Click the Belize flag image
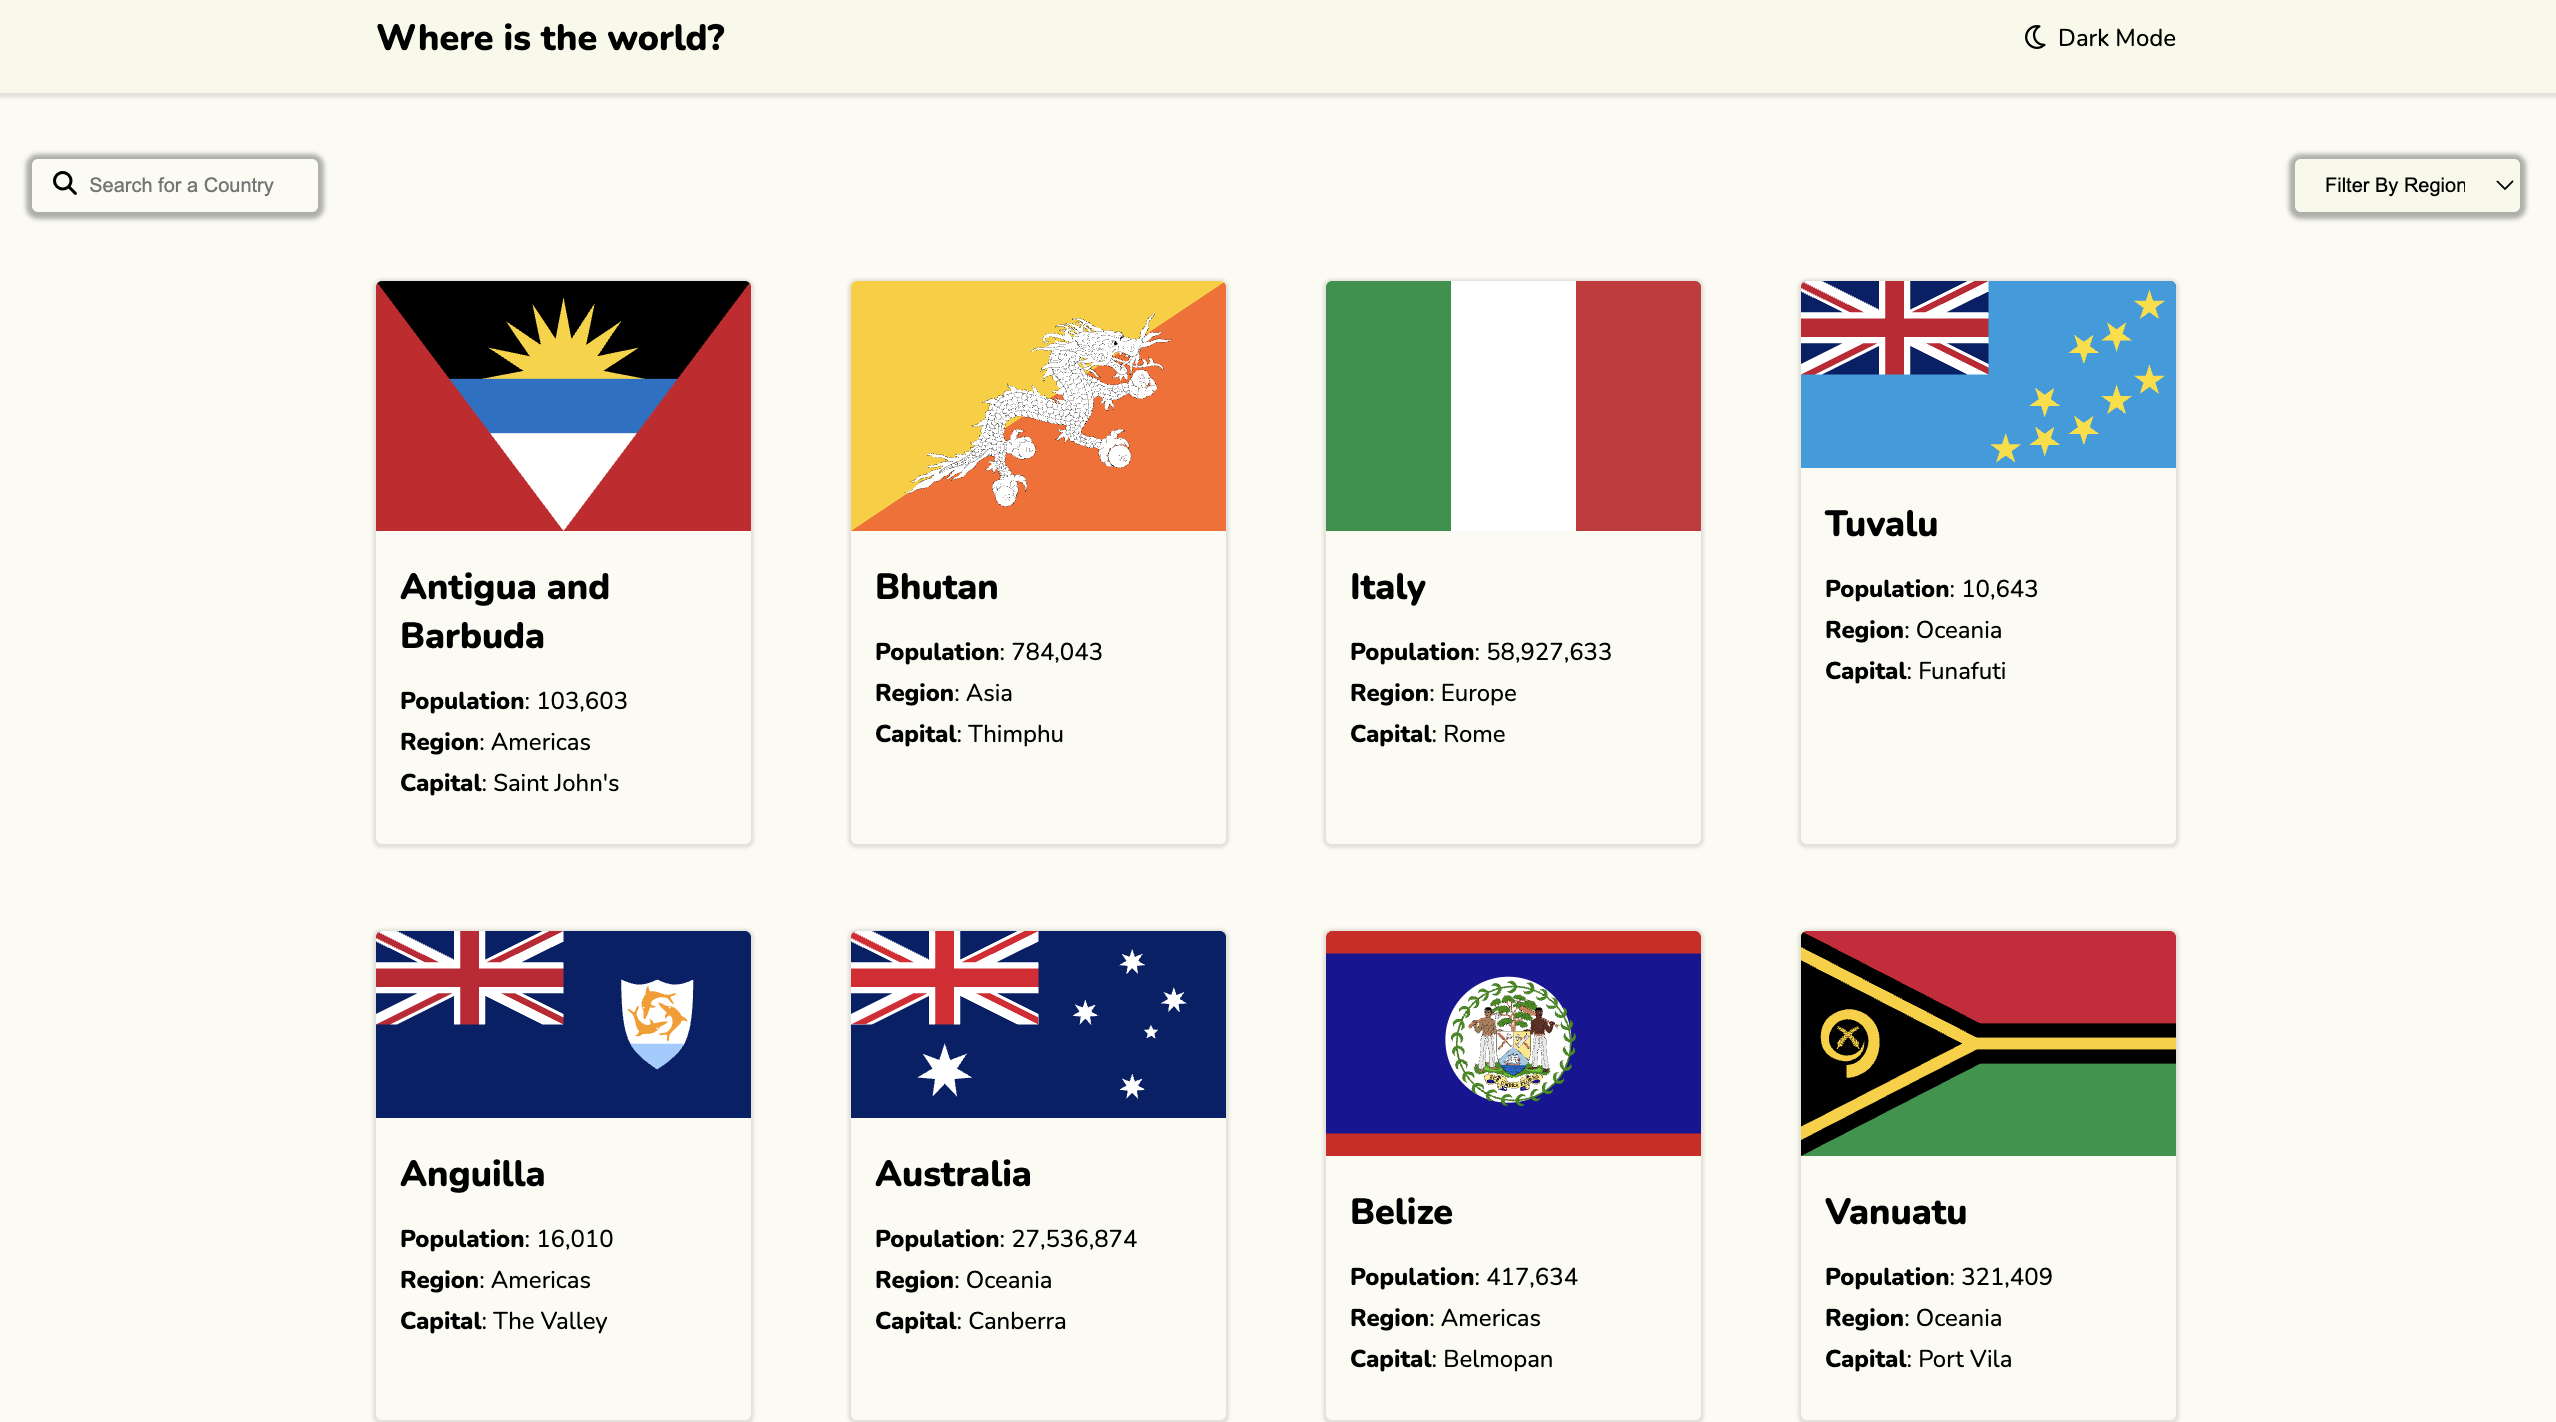Screen dimensions: 2556x1422 click(x=1512, y=1043)
